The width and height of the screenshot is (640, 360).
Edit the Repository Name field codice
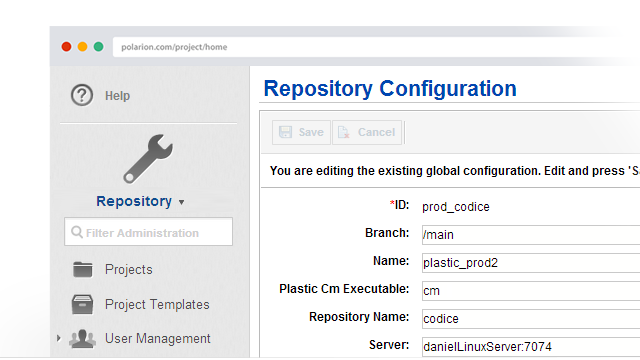tap(531, 319)
